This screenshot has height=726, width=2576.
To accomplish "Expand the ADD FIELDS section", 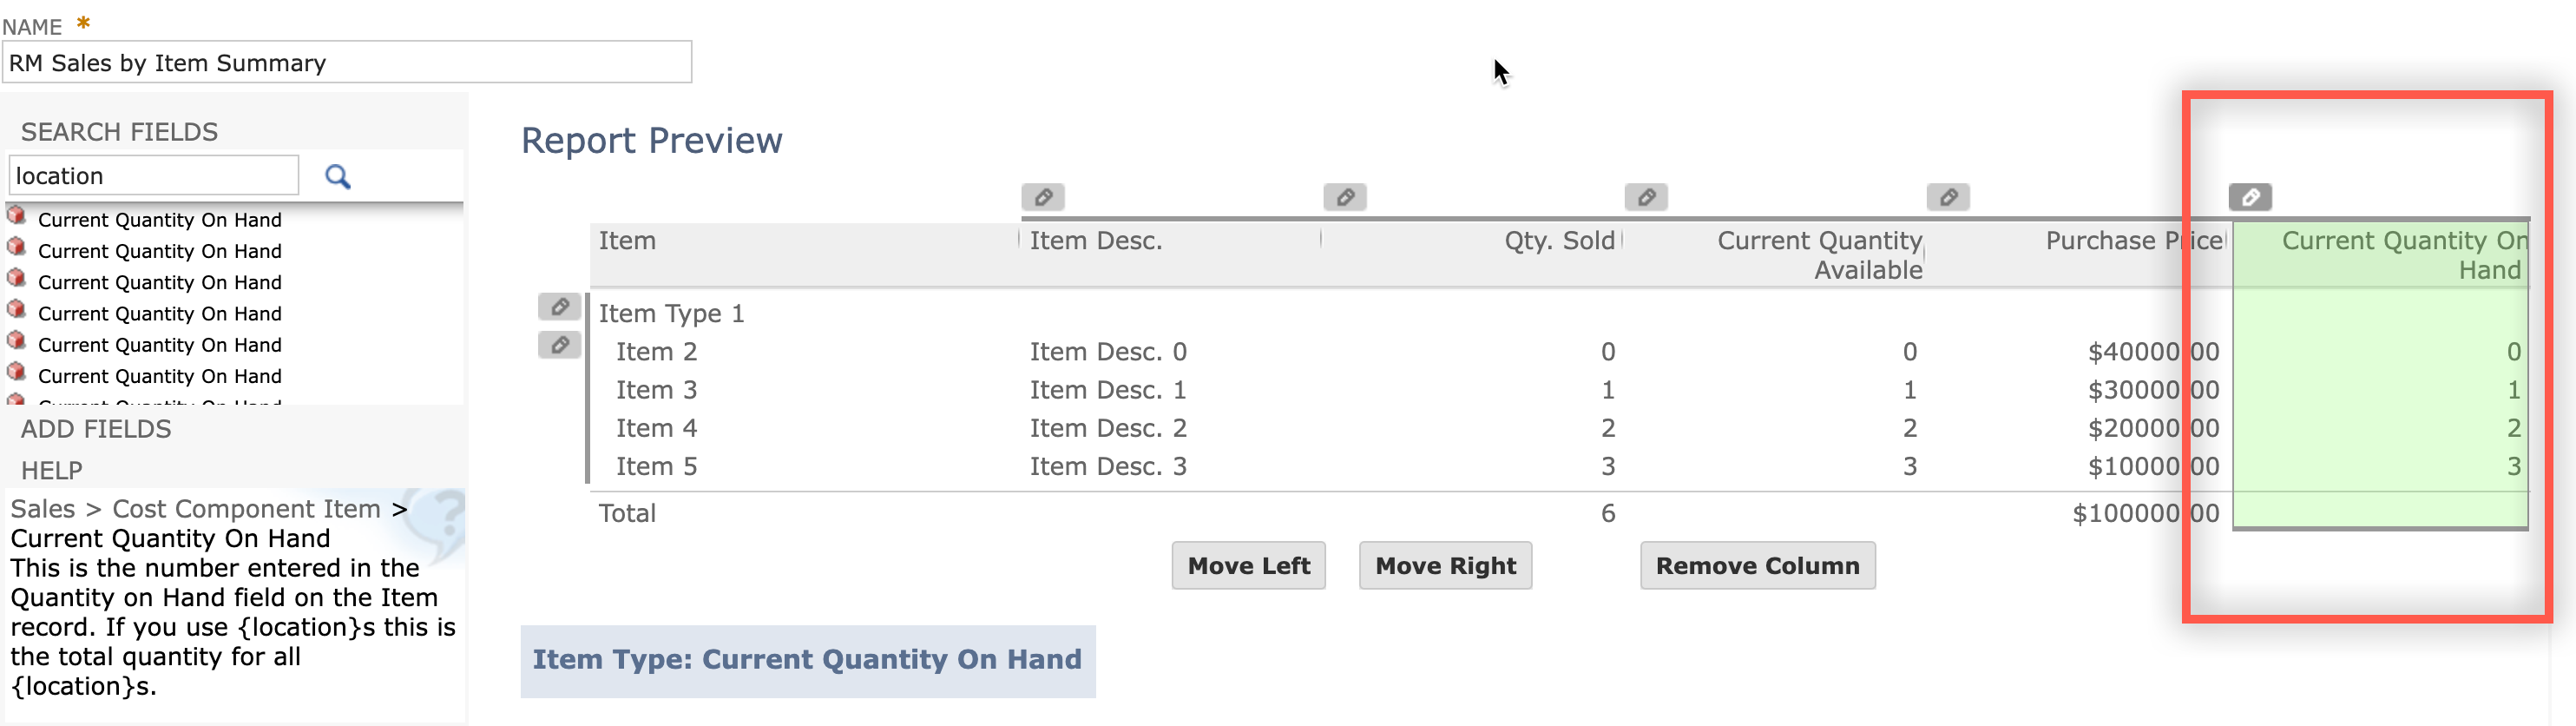I will [x=95, y=429].
